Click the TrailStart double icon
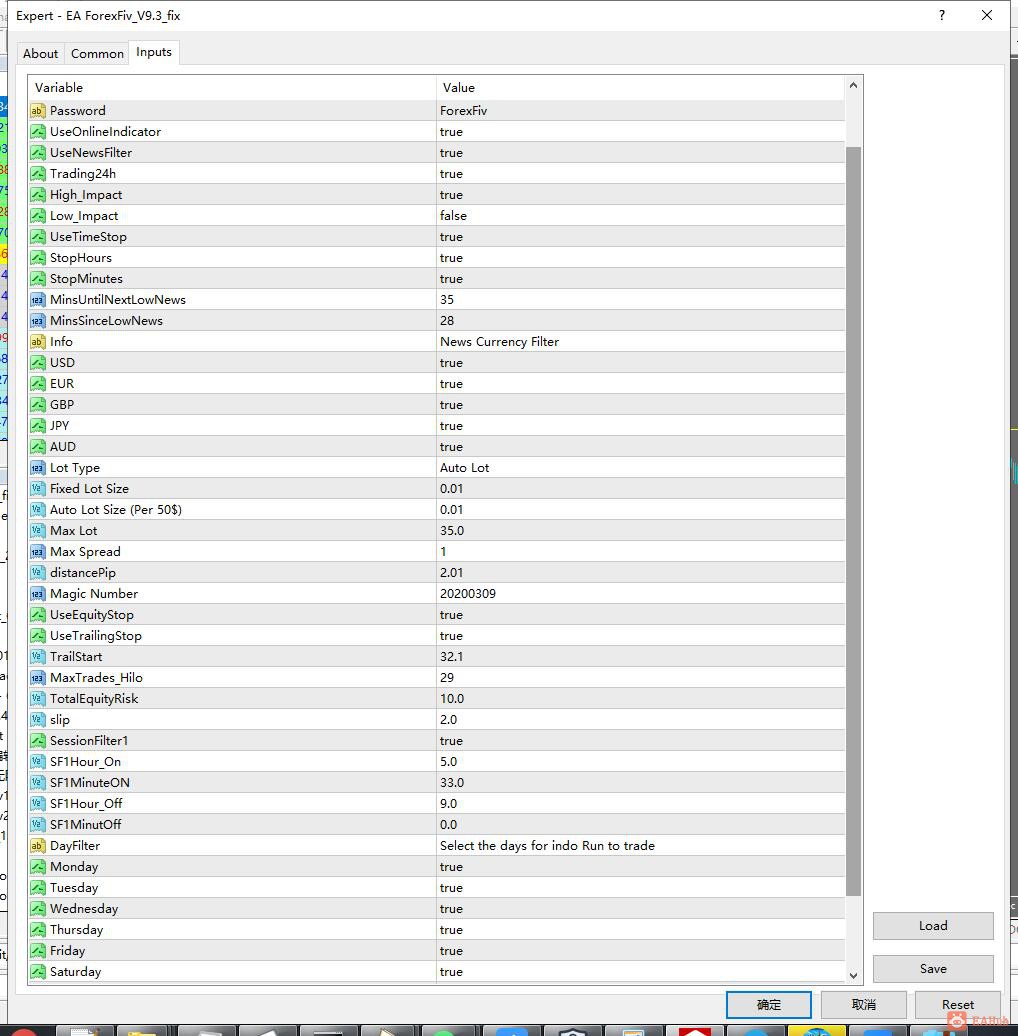Viewport: 1018px width, 1036px height. point(38,657)
